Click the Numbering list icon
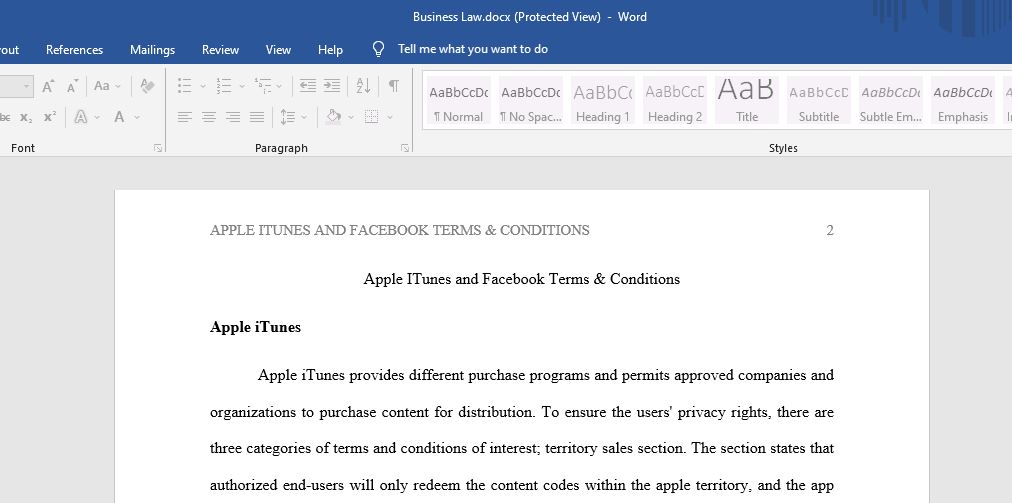Screen dimensions: 1012x503 [224, 86]
